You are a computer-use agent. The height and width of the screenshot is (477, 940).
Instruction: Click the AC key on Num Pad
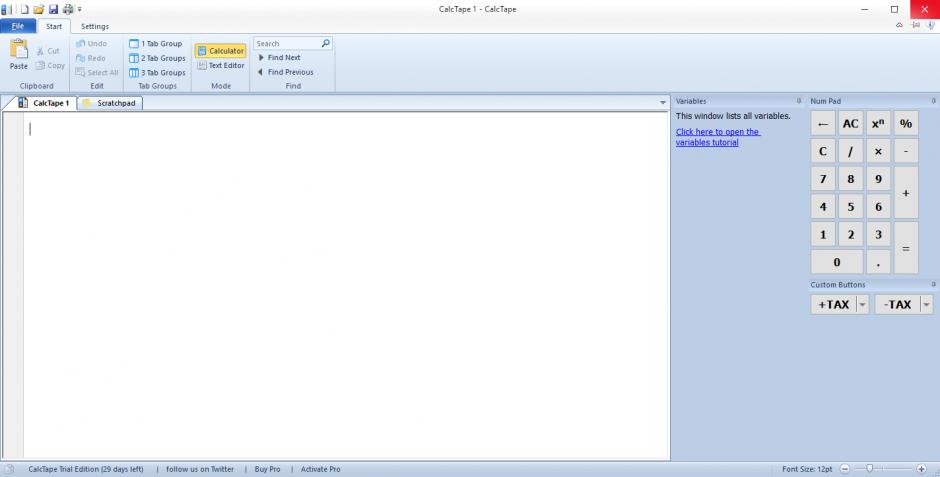click(850, 123)
